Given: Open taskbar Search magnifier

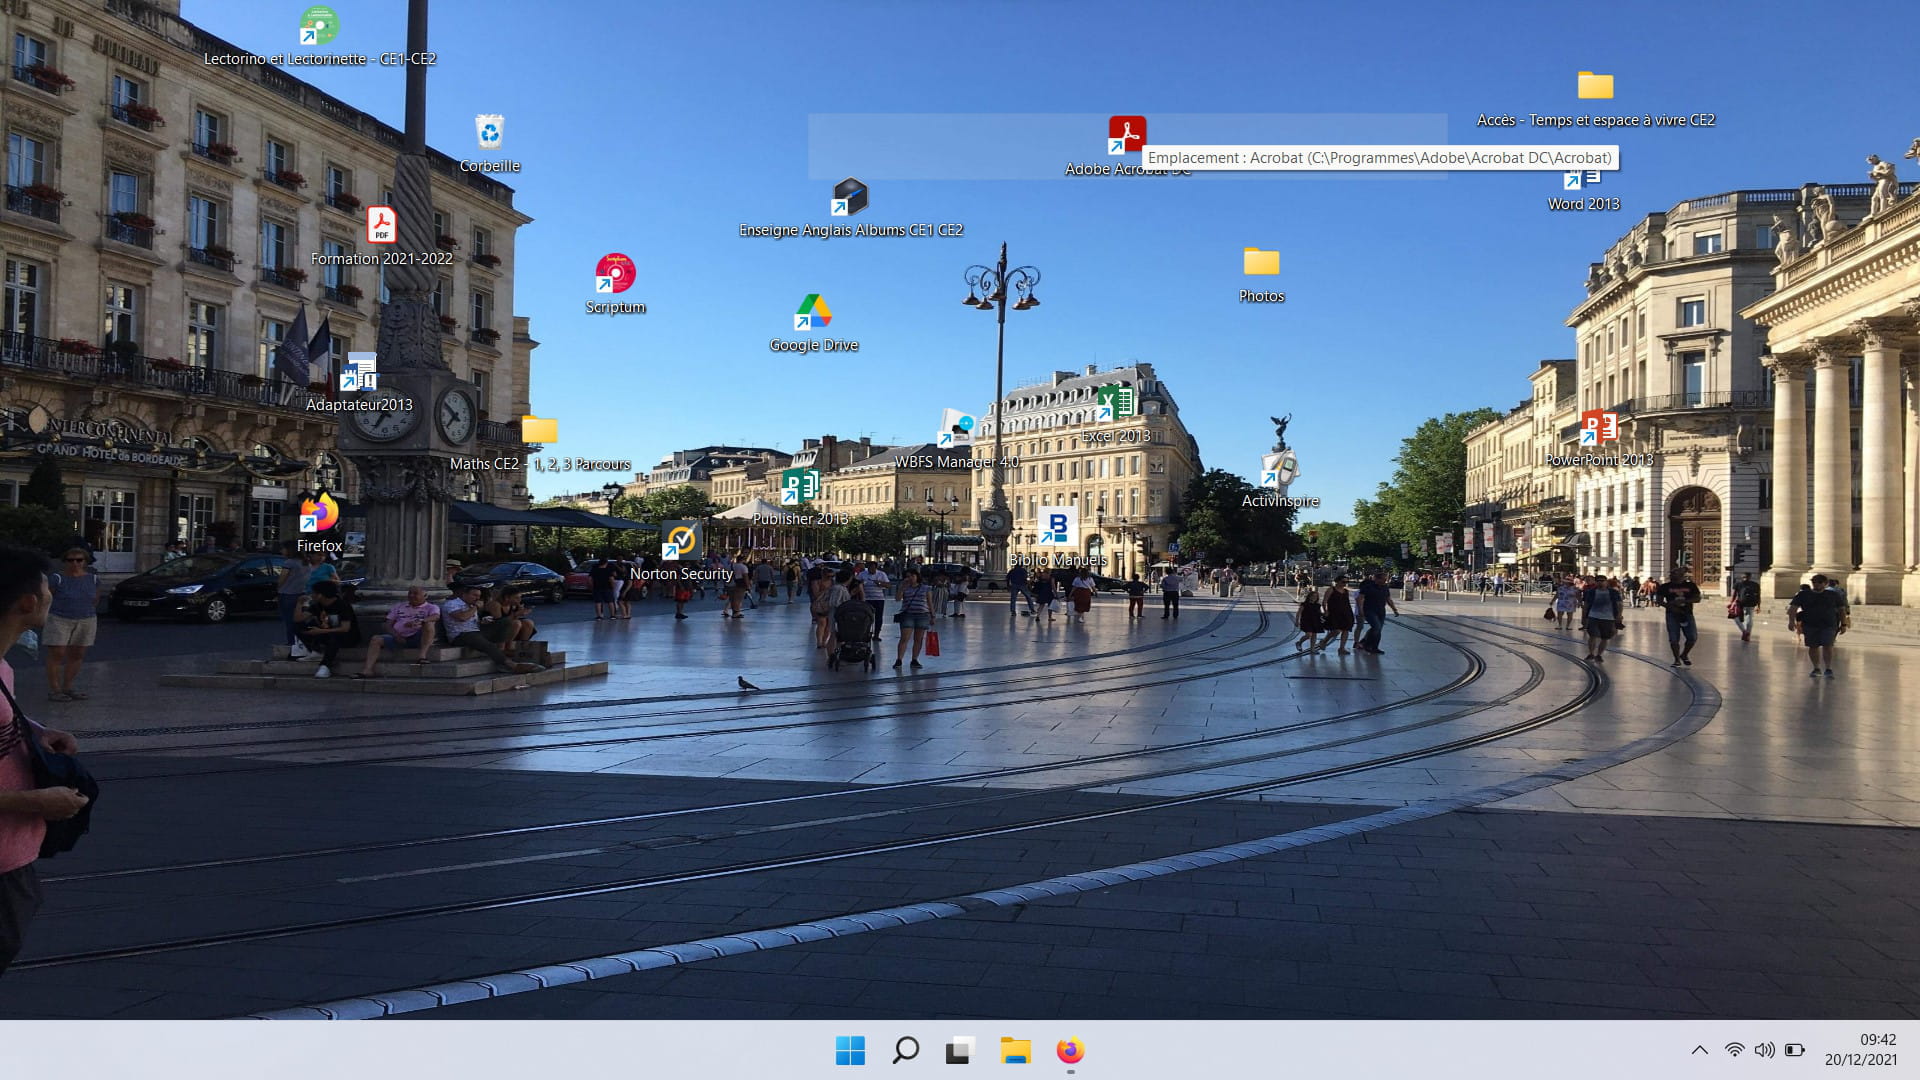Looking at the screenshot, I should (905, 1050).
